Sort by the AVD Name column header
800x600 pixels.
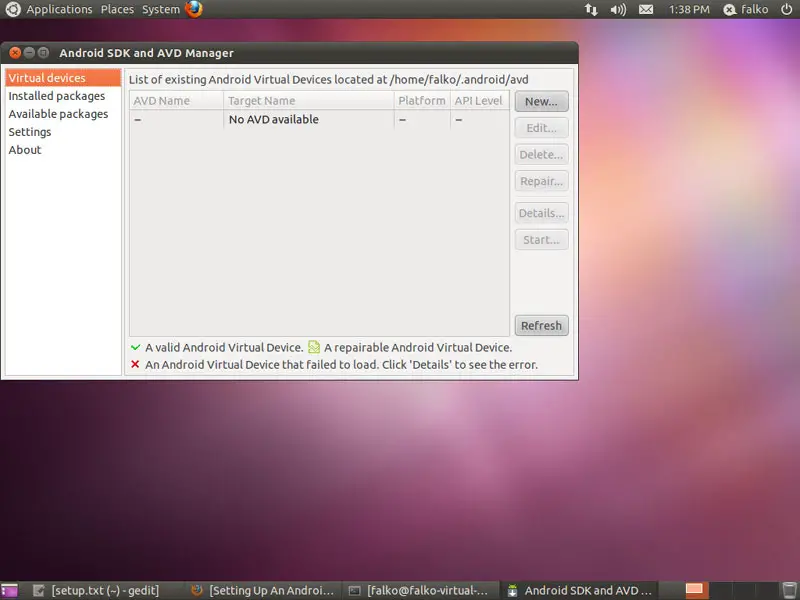177,101
